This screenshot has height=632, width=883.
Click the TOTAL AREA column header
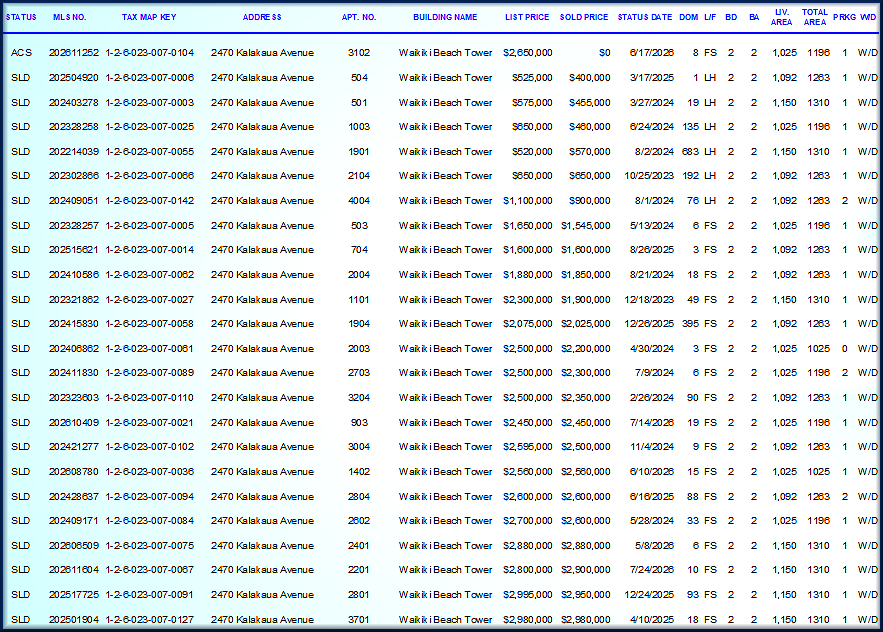coord(814,17)
